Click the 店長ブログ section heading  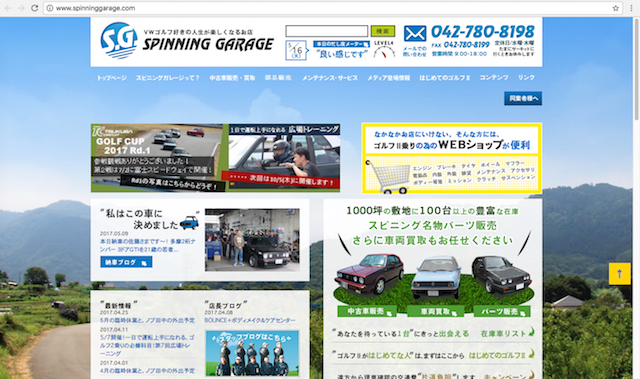(x=225, y=305)
